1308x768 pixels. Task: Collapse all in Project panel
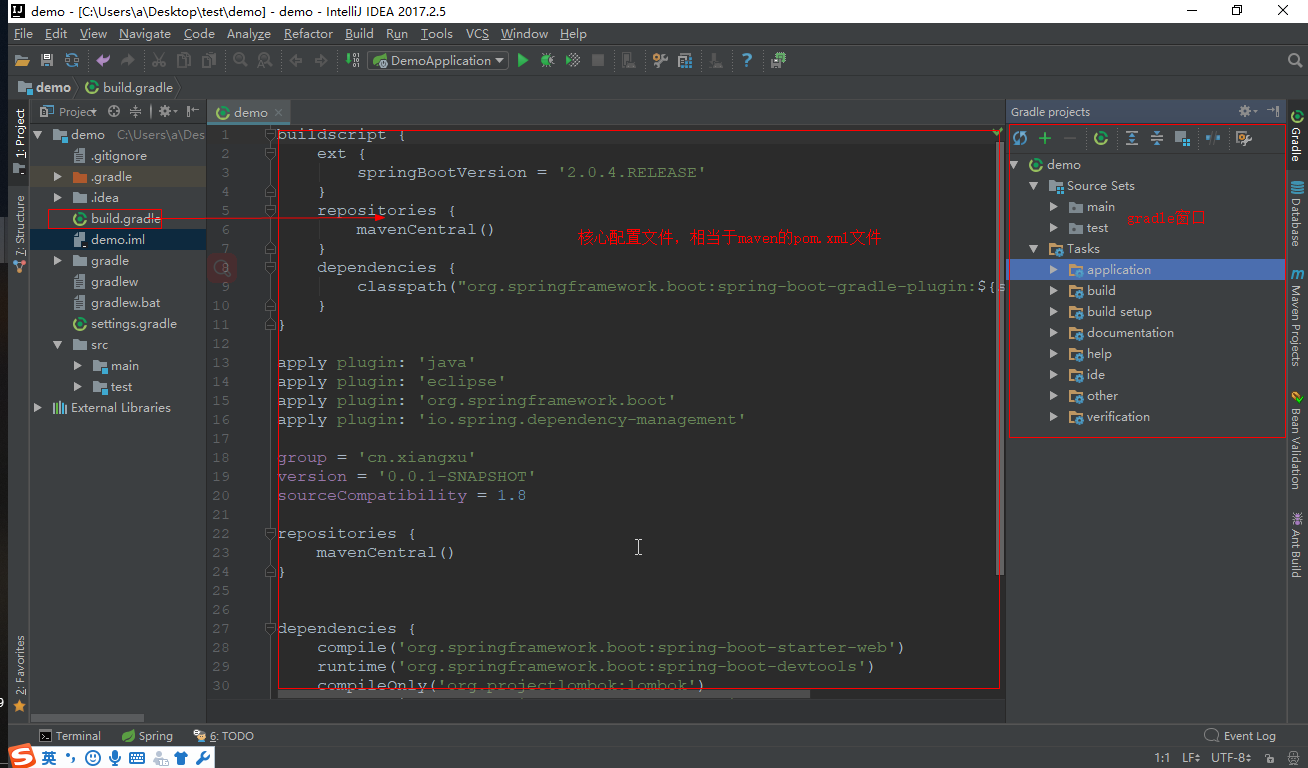135,112
